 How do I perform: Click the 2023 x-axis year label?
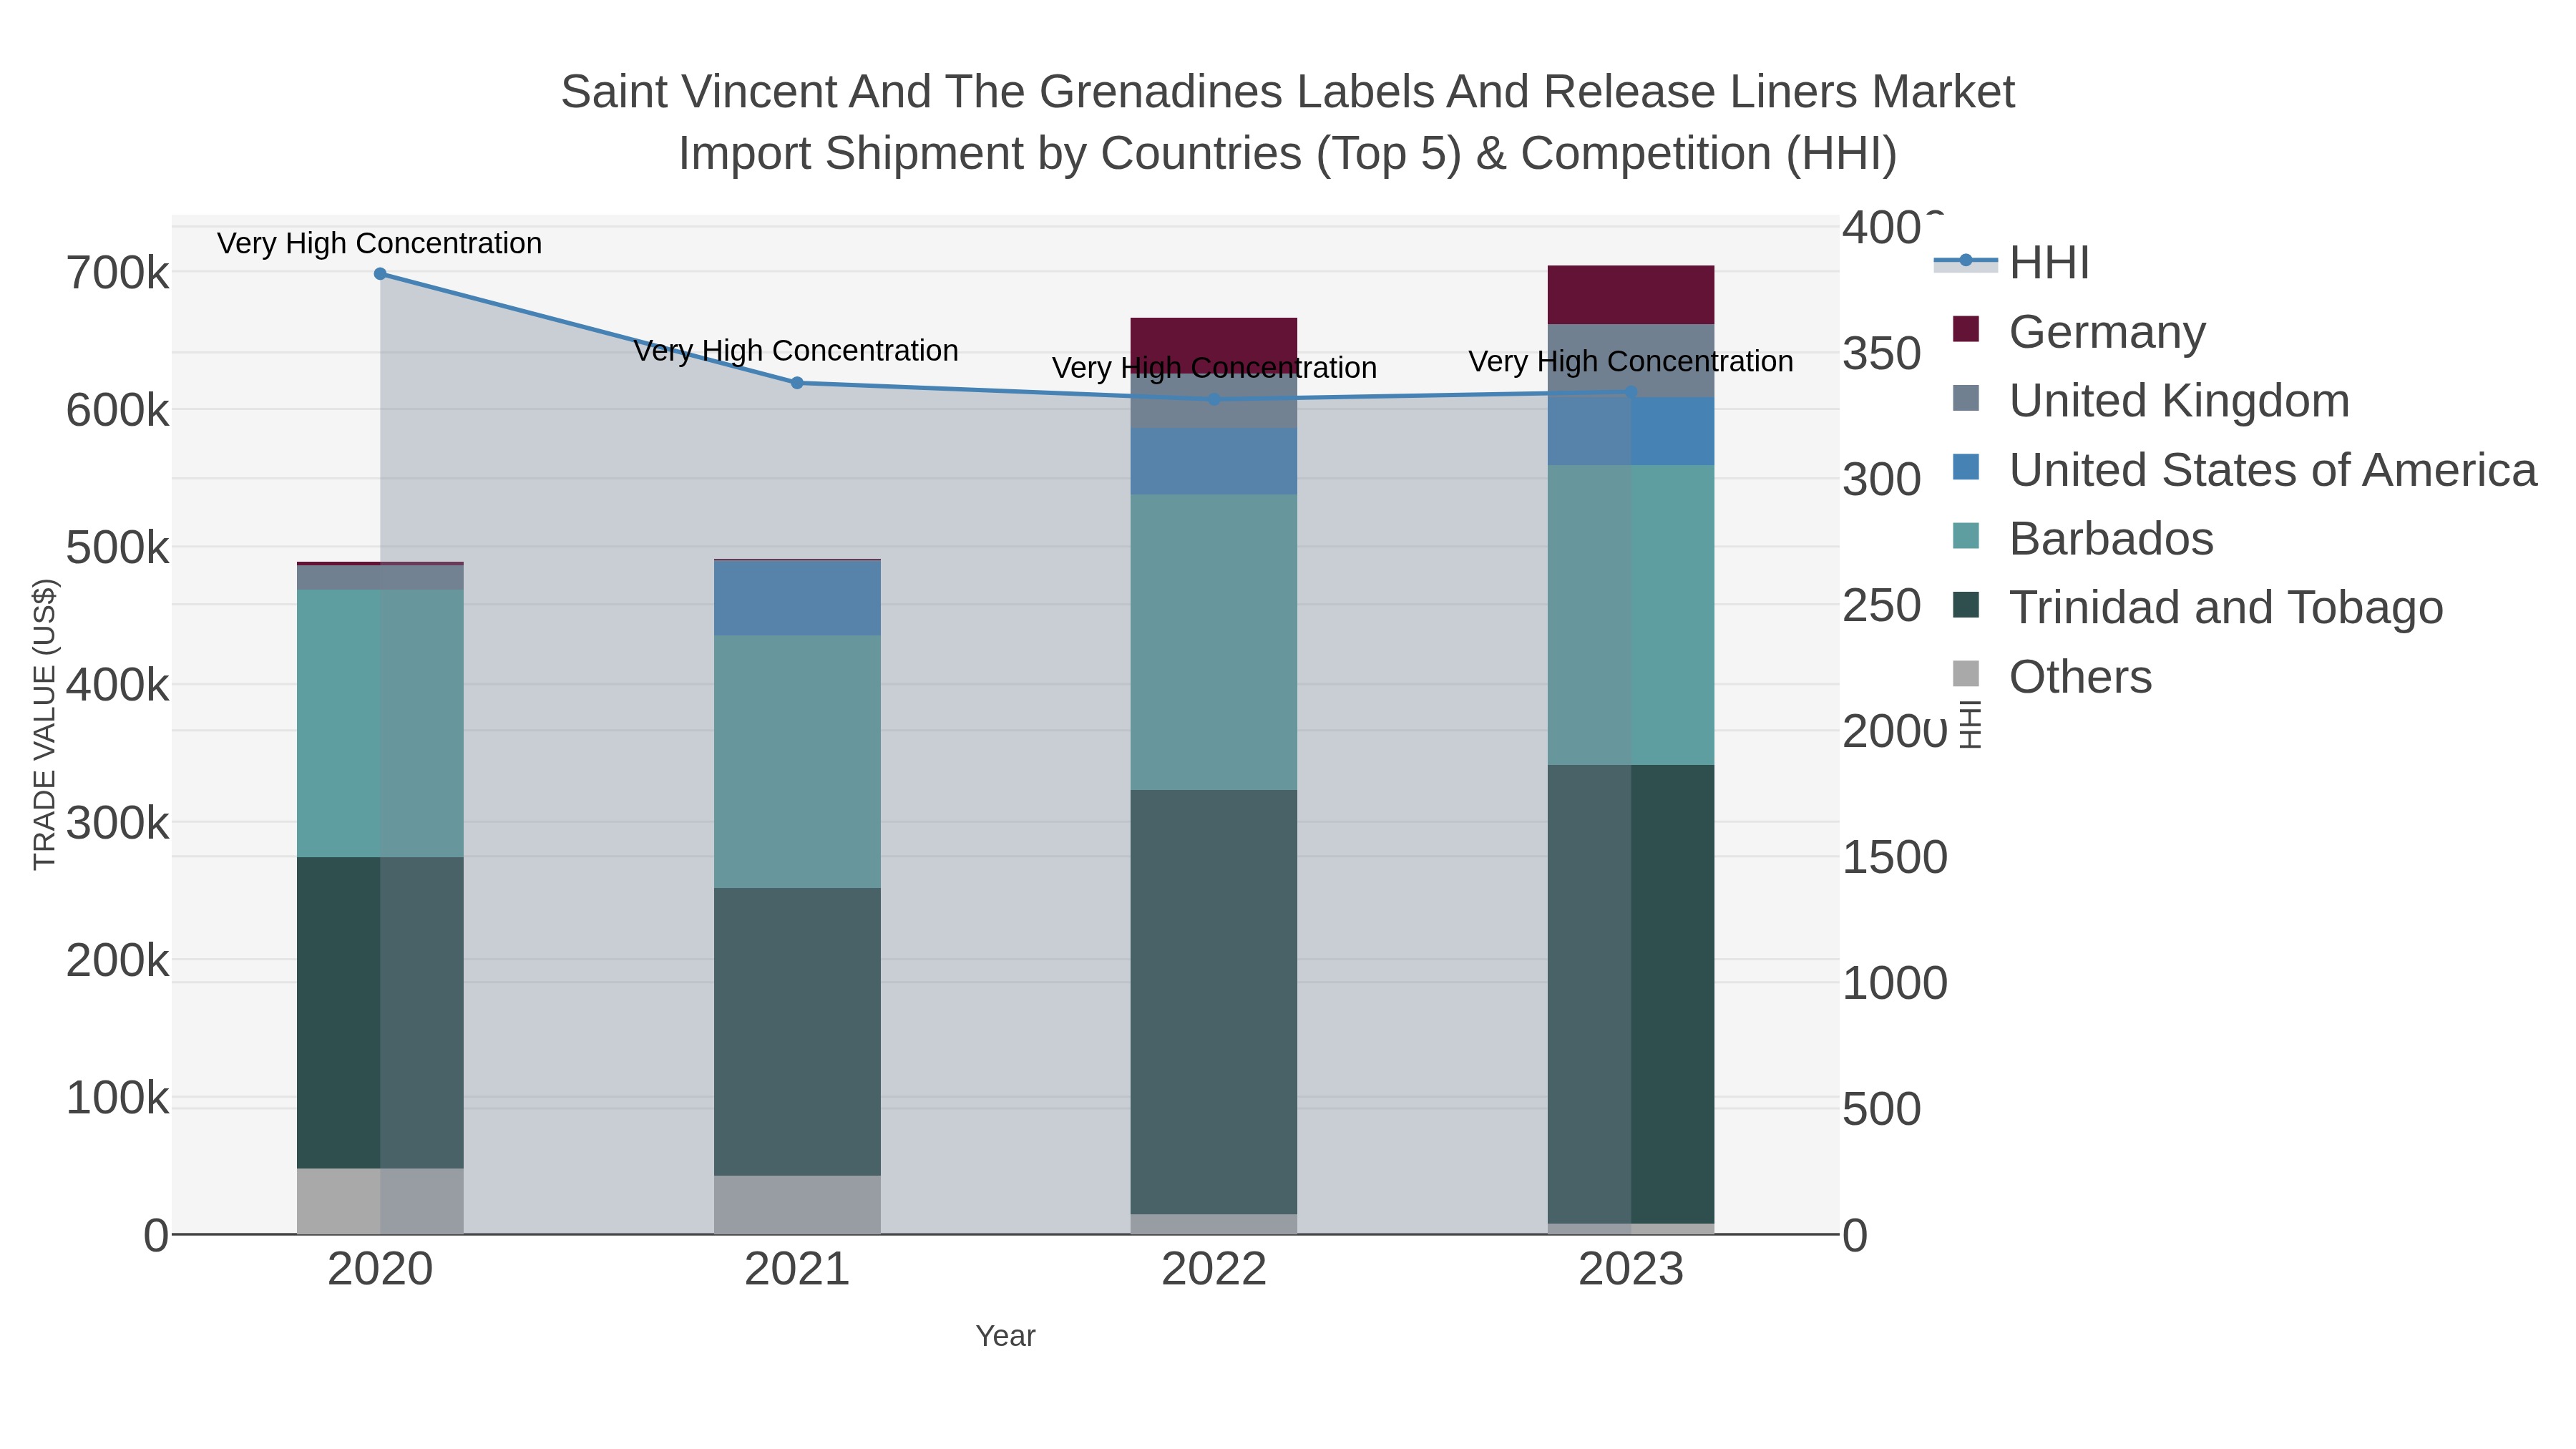(x=1631, y=1270)
